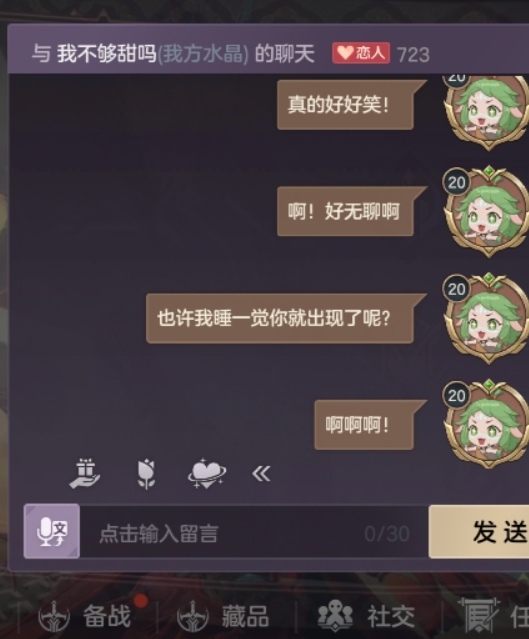Click the 恋人 heart relationship badge
Screen dimensions: 529x639
[360, 53]
